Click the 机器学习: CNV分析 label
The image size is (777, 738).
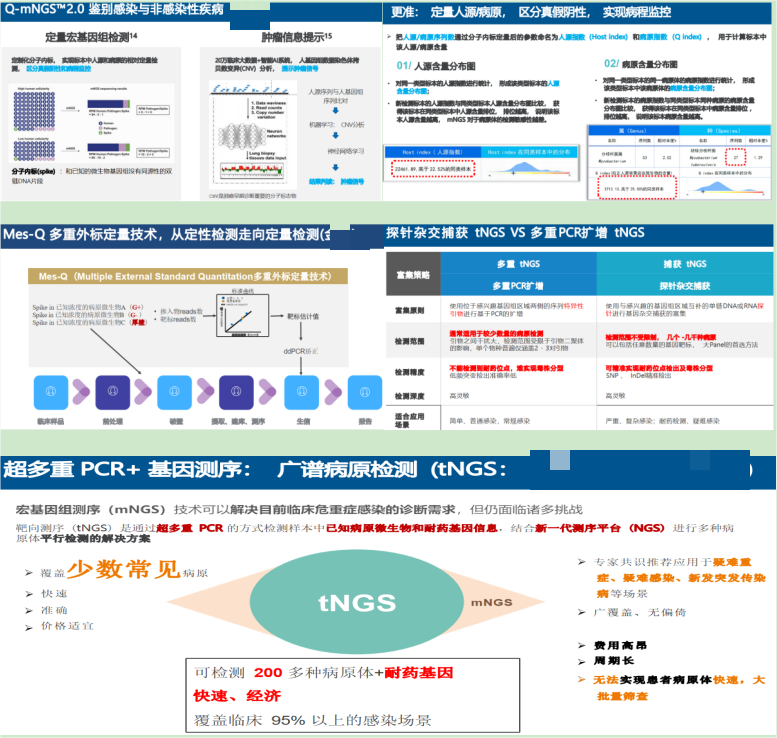336,124
